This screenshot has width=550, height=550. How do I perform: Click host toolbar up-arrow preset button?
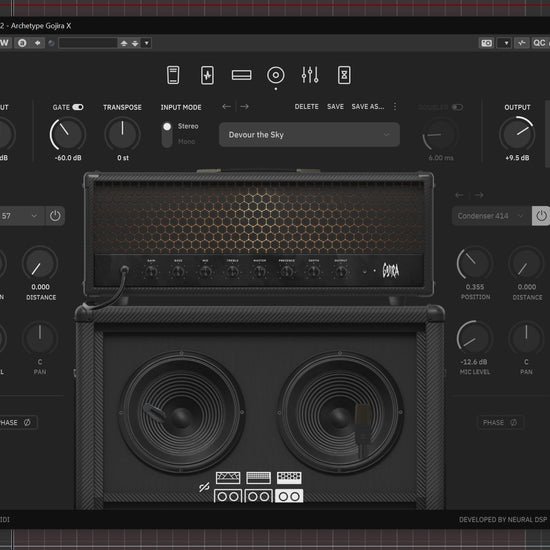click(x=124, y=43)
